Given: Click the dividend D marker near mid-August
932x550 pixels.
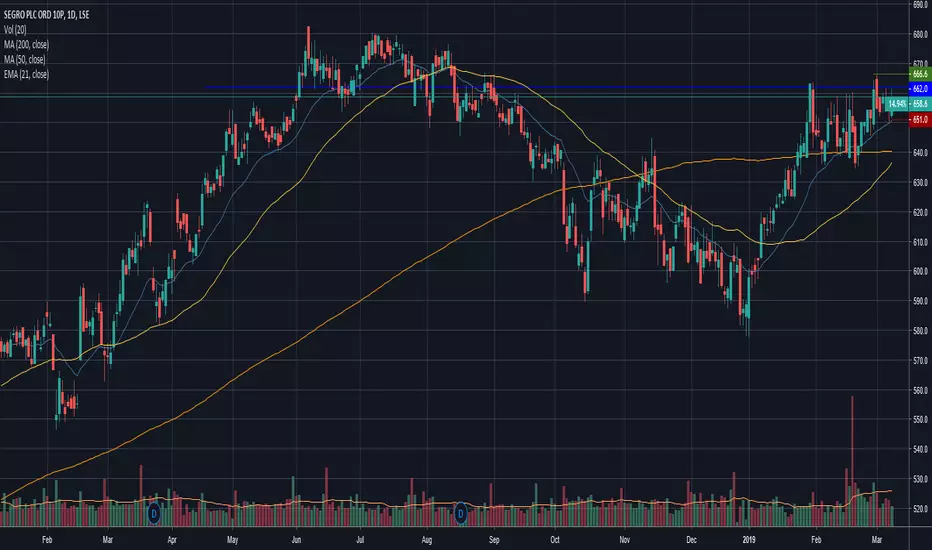Looking at the screenshot, I should (460, 513).
